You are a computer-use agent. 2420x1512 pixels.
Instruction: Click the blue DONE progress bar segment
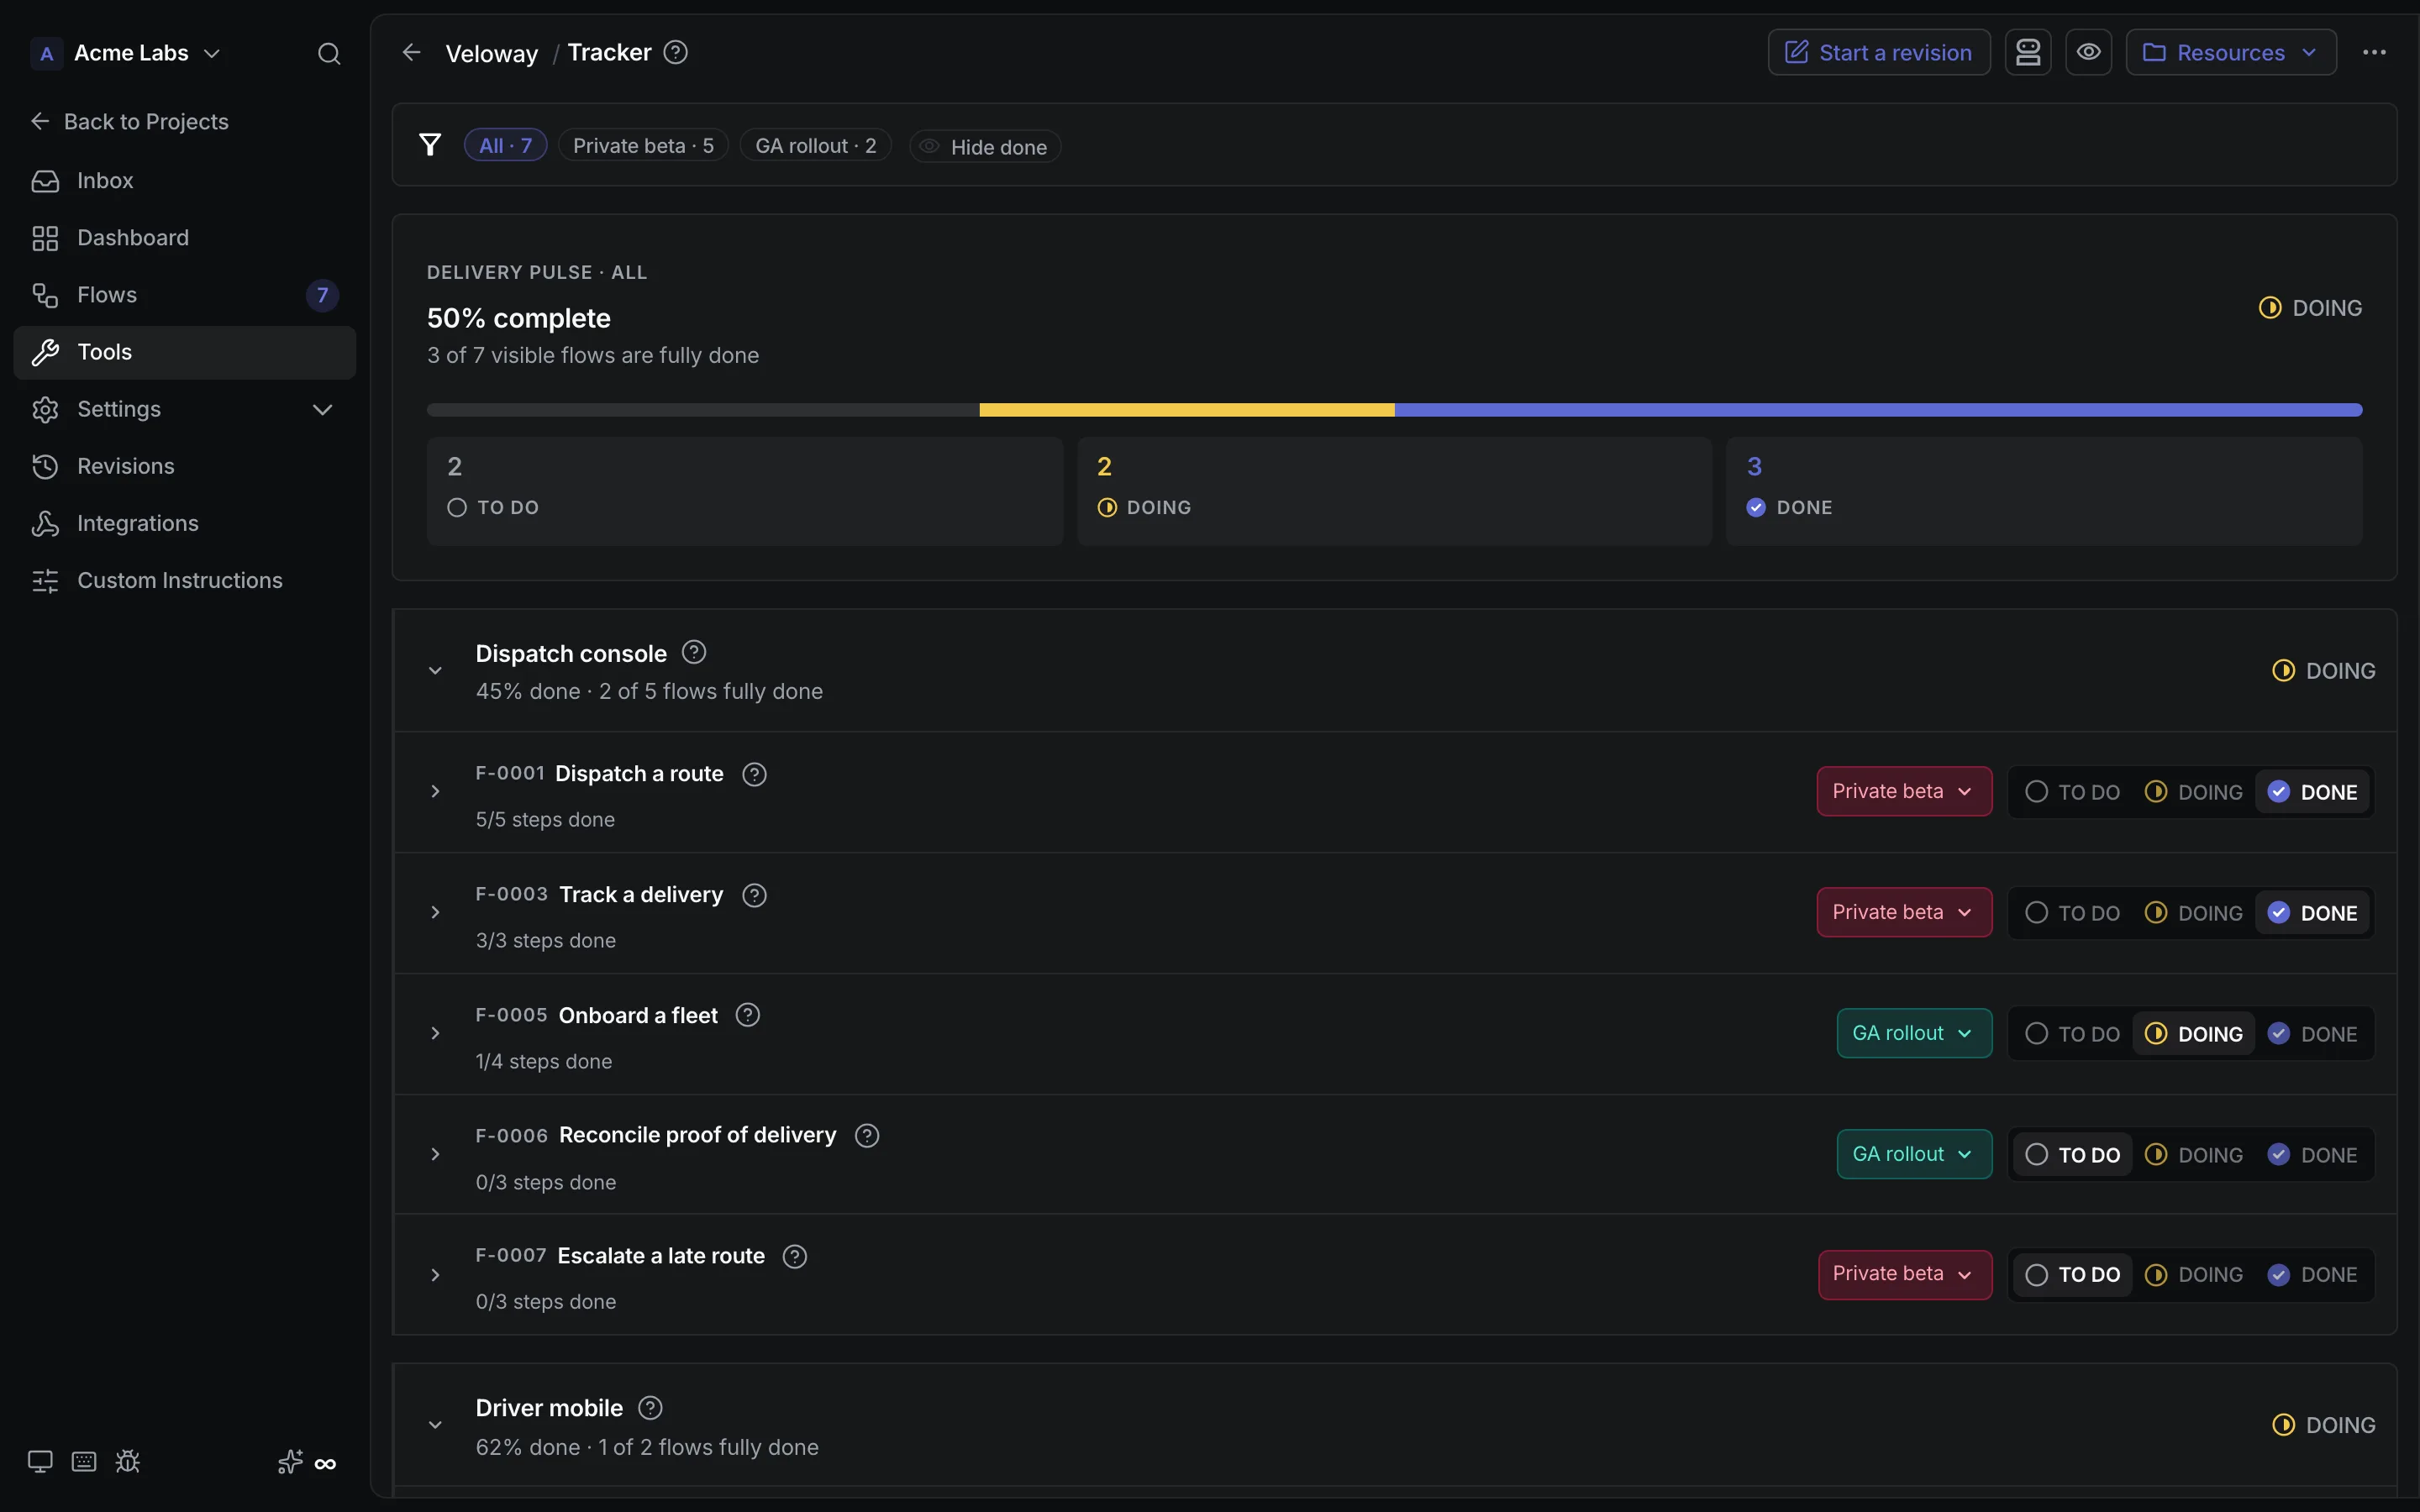click(x=1879, y=410)
